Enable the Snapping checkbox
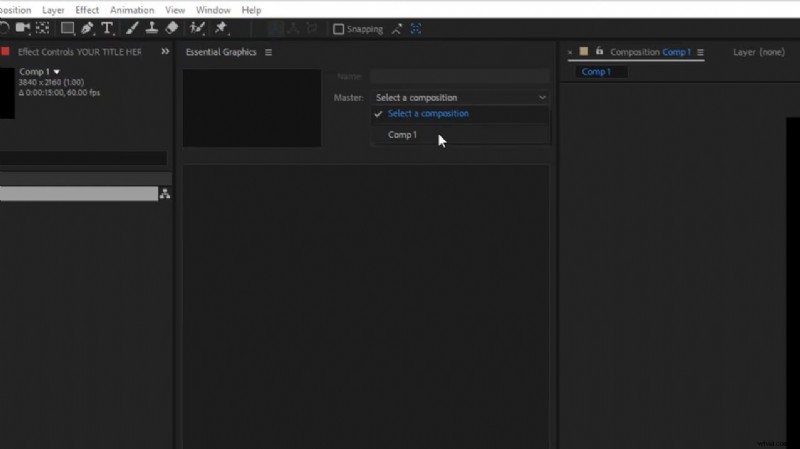Viewport: 800px width, 449px height. [x=338, y=29]
